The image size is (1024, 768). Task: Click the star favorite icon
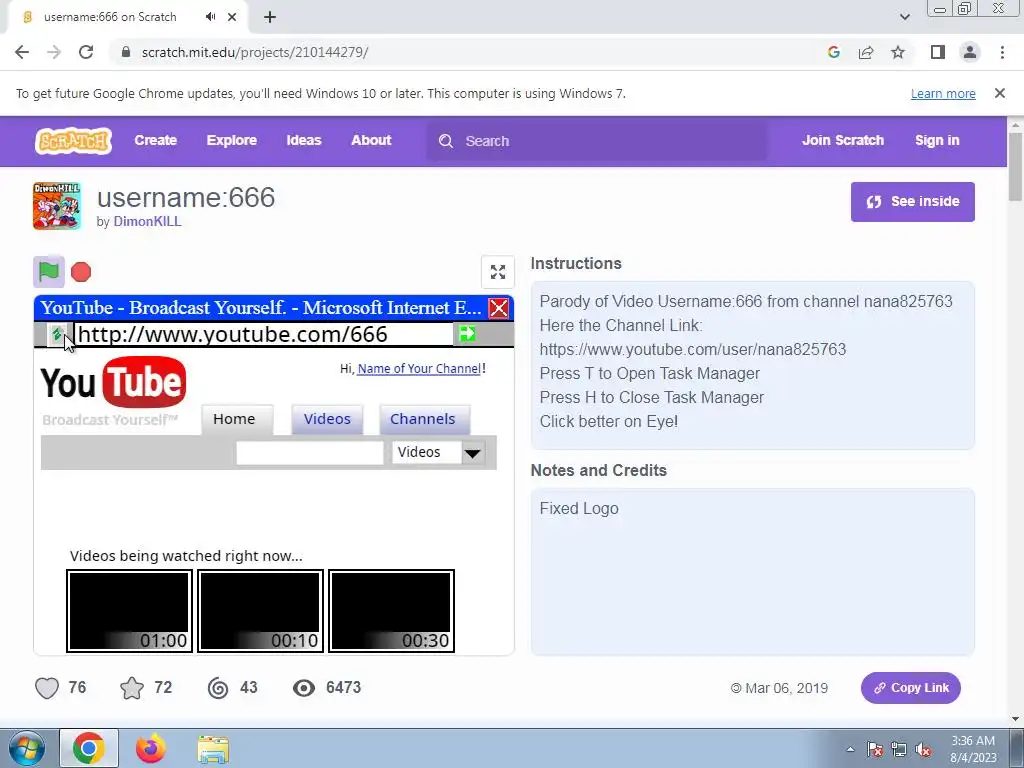(132, 688)
